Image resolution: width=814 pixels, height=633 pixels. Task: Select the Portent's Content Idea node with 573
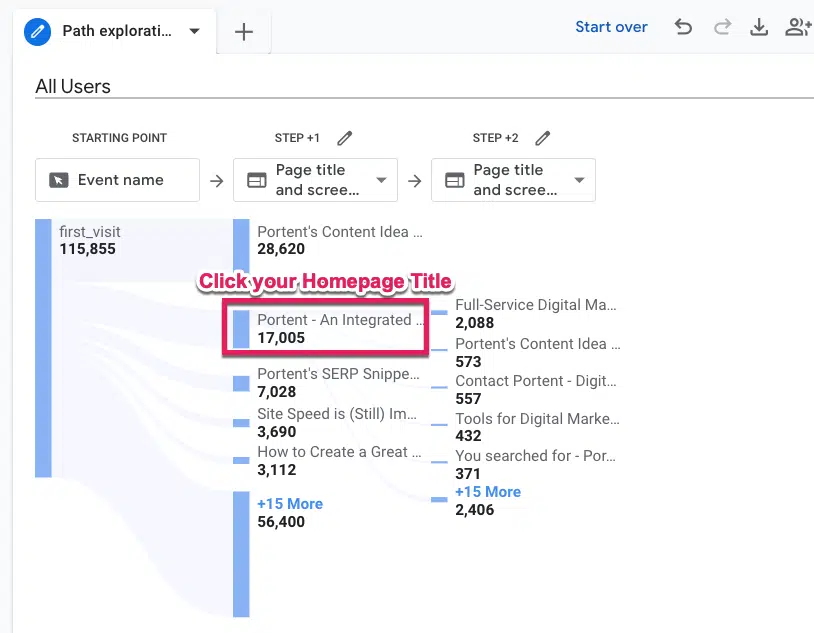point(538,352)
